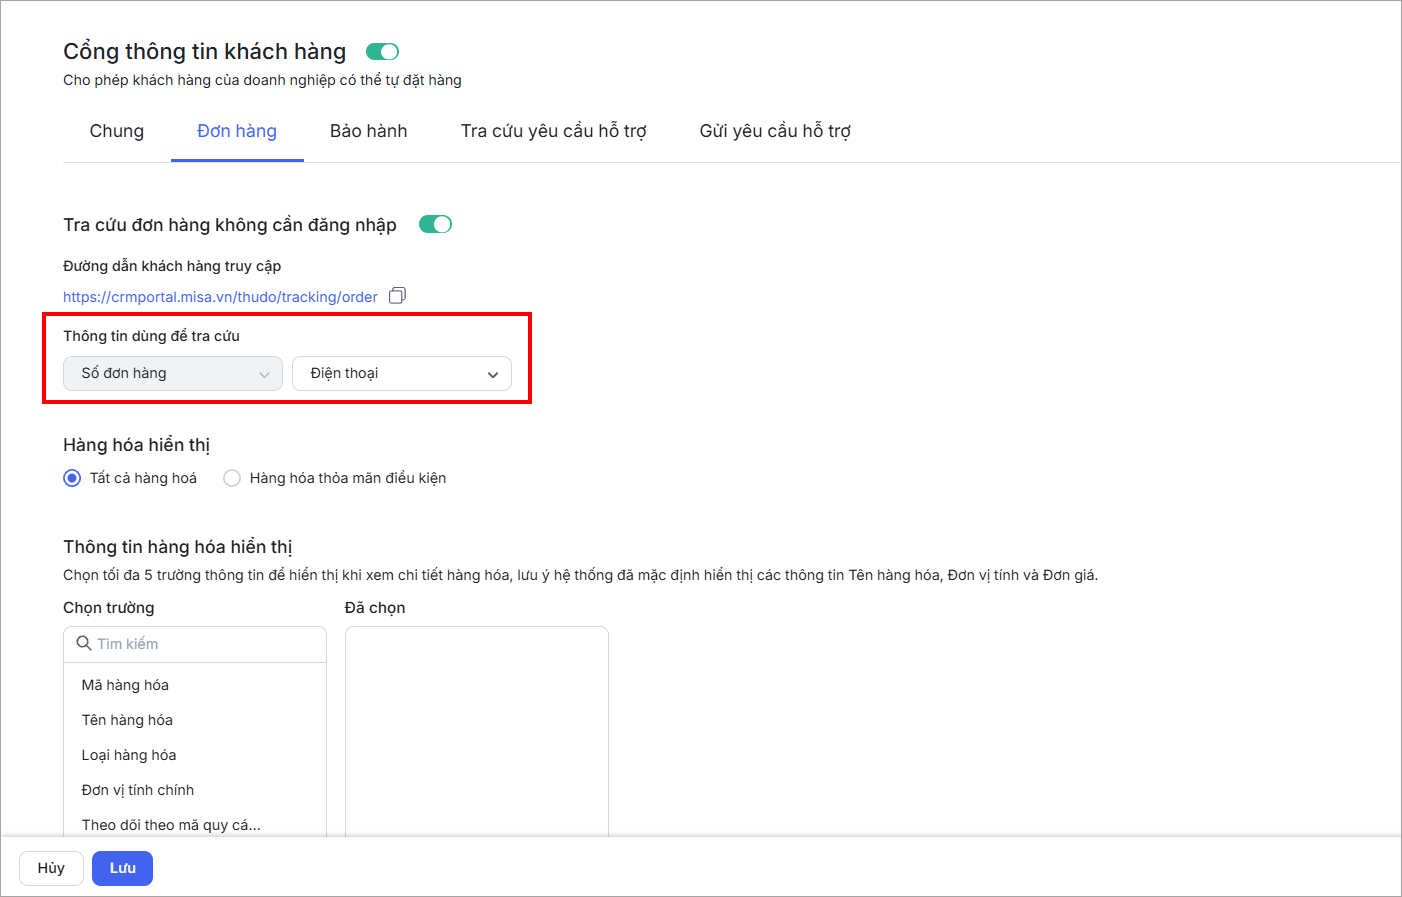
Task: Click inside the Đã chọn list box
Action: pos(477,731)
